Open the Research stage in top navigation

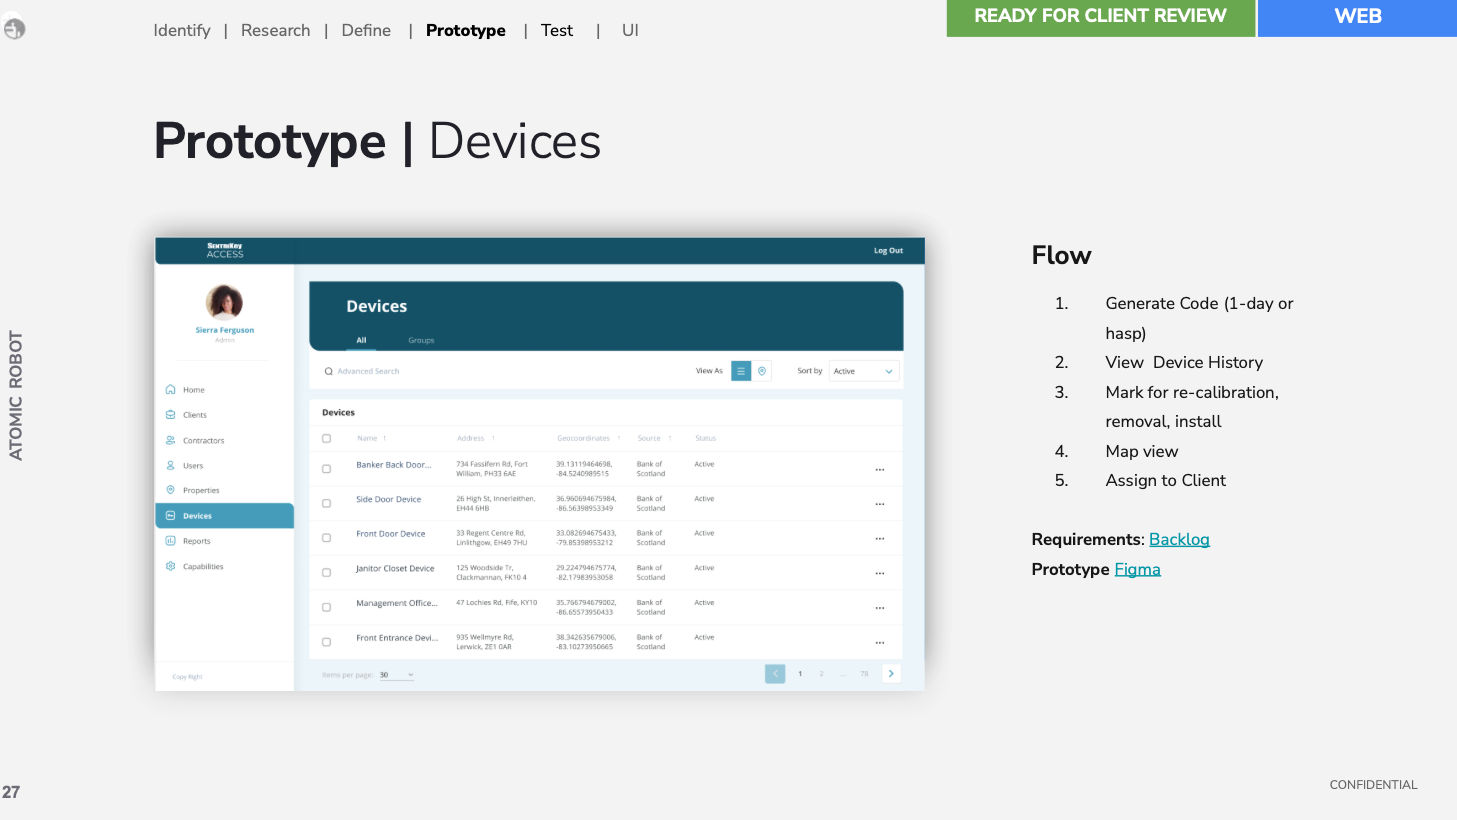click(x=276, y=30)
